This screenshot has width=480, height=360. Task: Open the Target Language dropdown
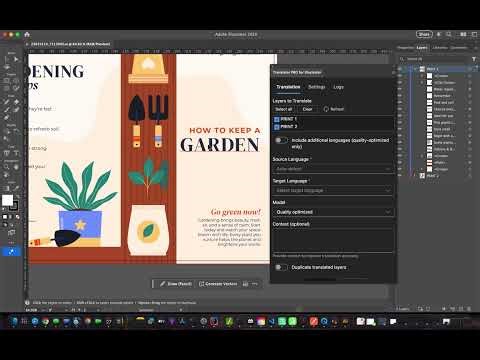coord(333,190)
